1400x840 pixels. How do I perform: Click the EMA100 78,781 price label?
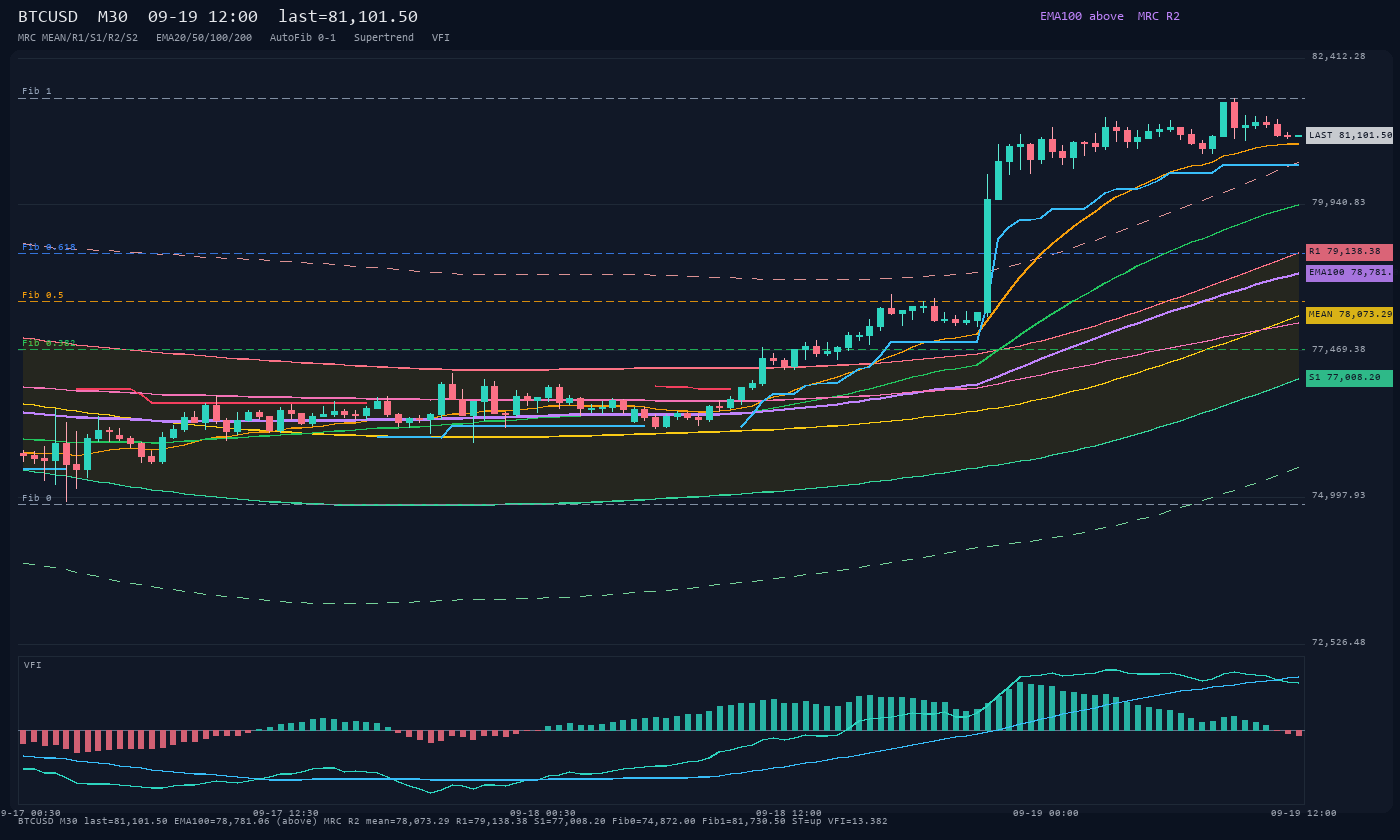(1349, 272)
